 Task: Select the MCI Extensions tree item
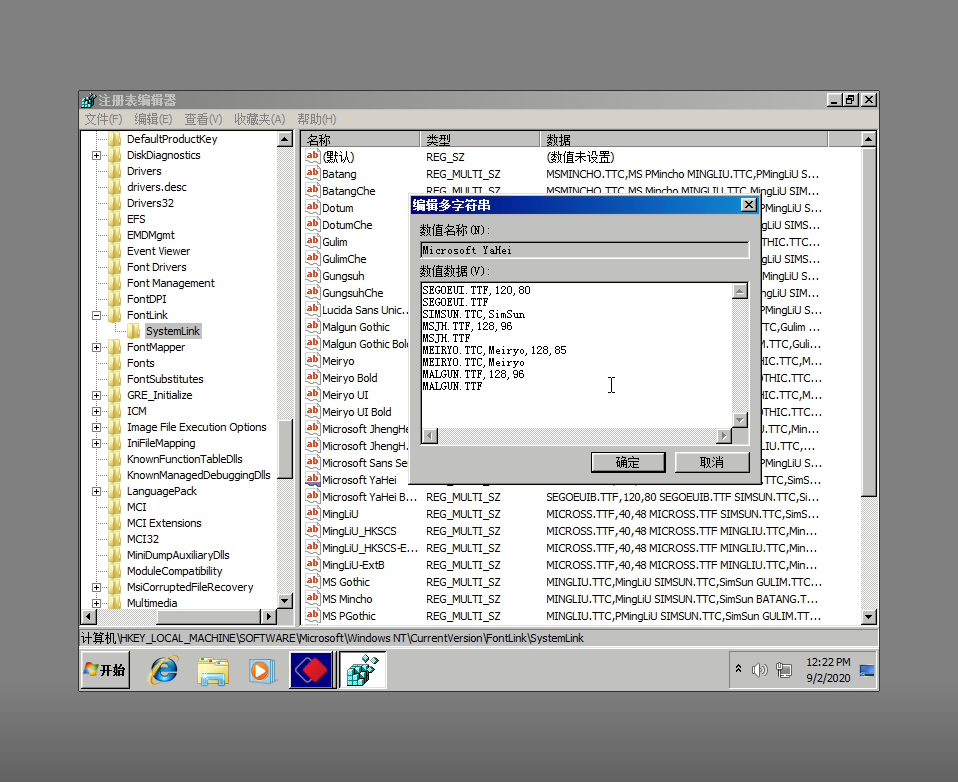pyautogui.click(x=164, y=523)
